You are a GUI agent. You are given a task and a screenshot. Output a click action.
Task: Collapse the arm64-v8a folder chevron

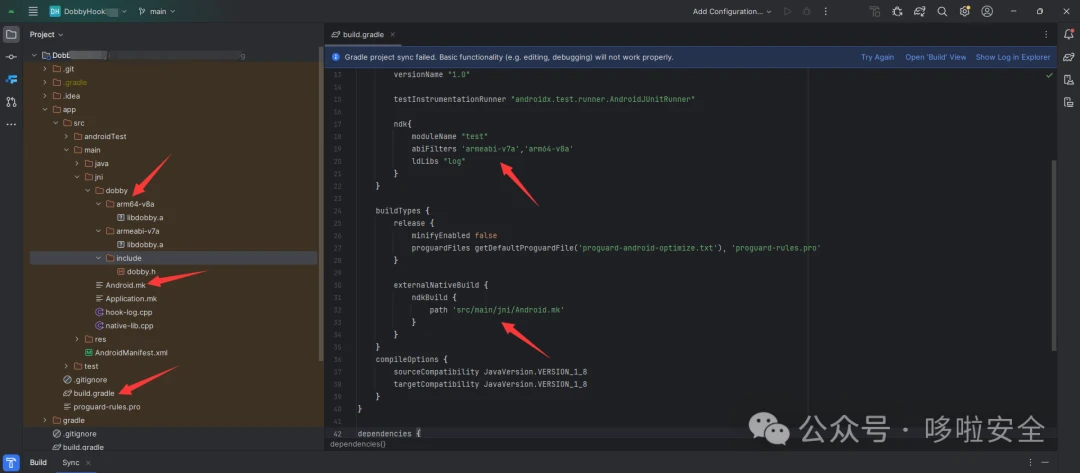(x=99, y=204)
